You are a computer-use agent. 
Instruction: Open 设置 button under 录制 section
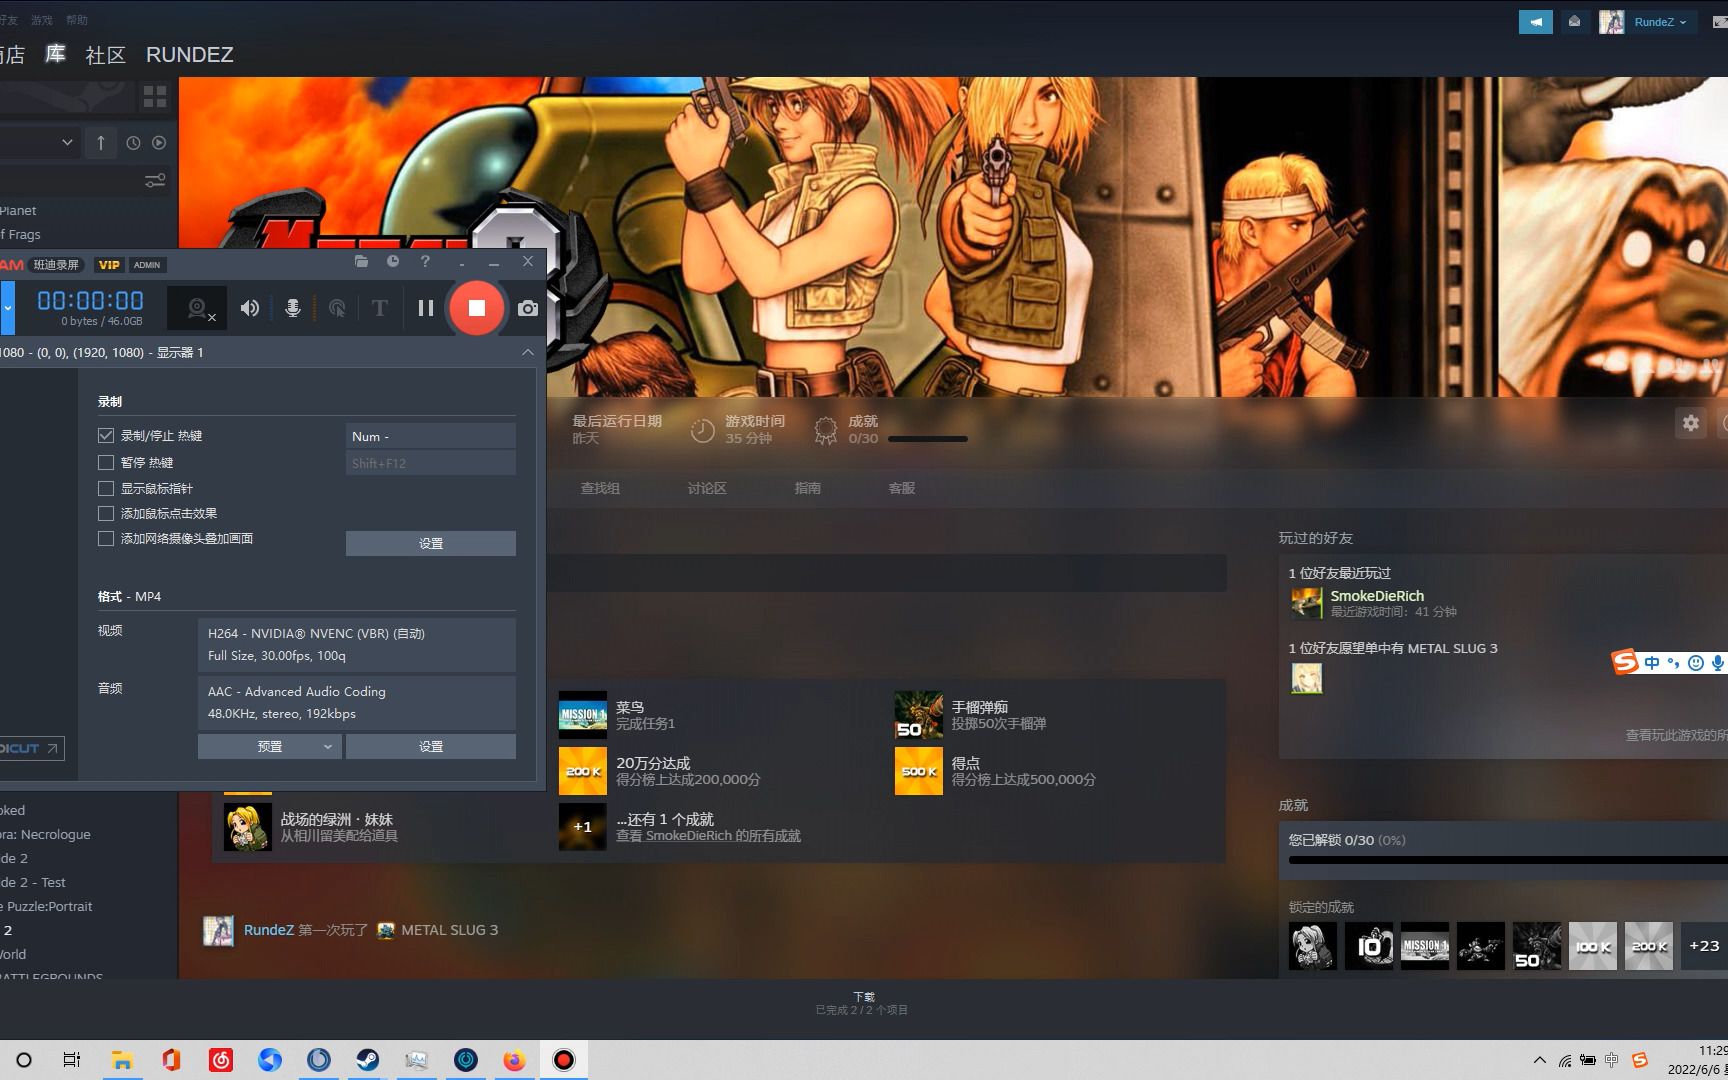click(431, 543)
